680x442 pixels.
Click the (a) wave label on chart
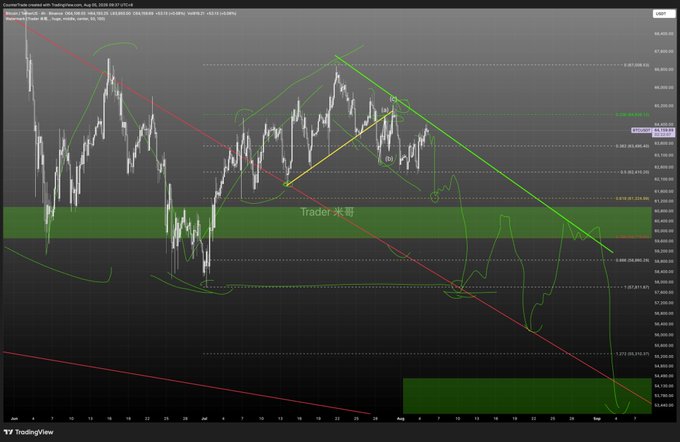385,110
